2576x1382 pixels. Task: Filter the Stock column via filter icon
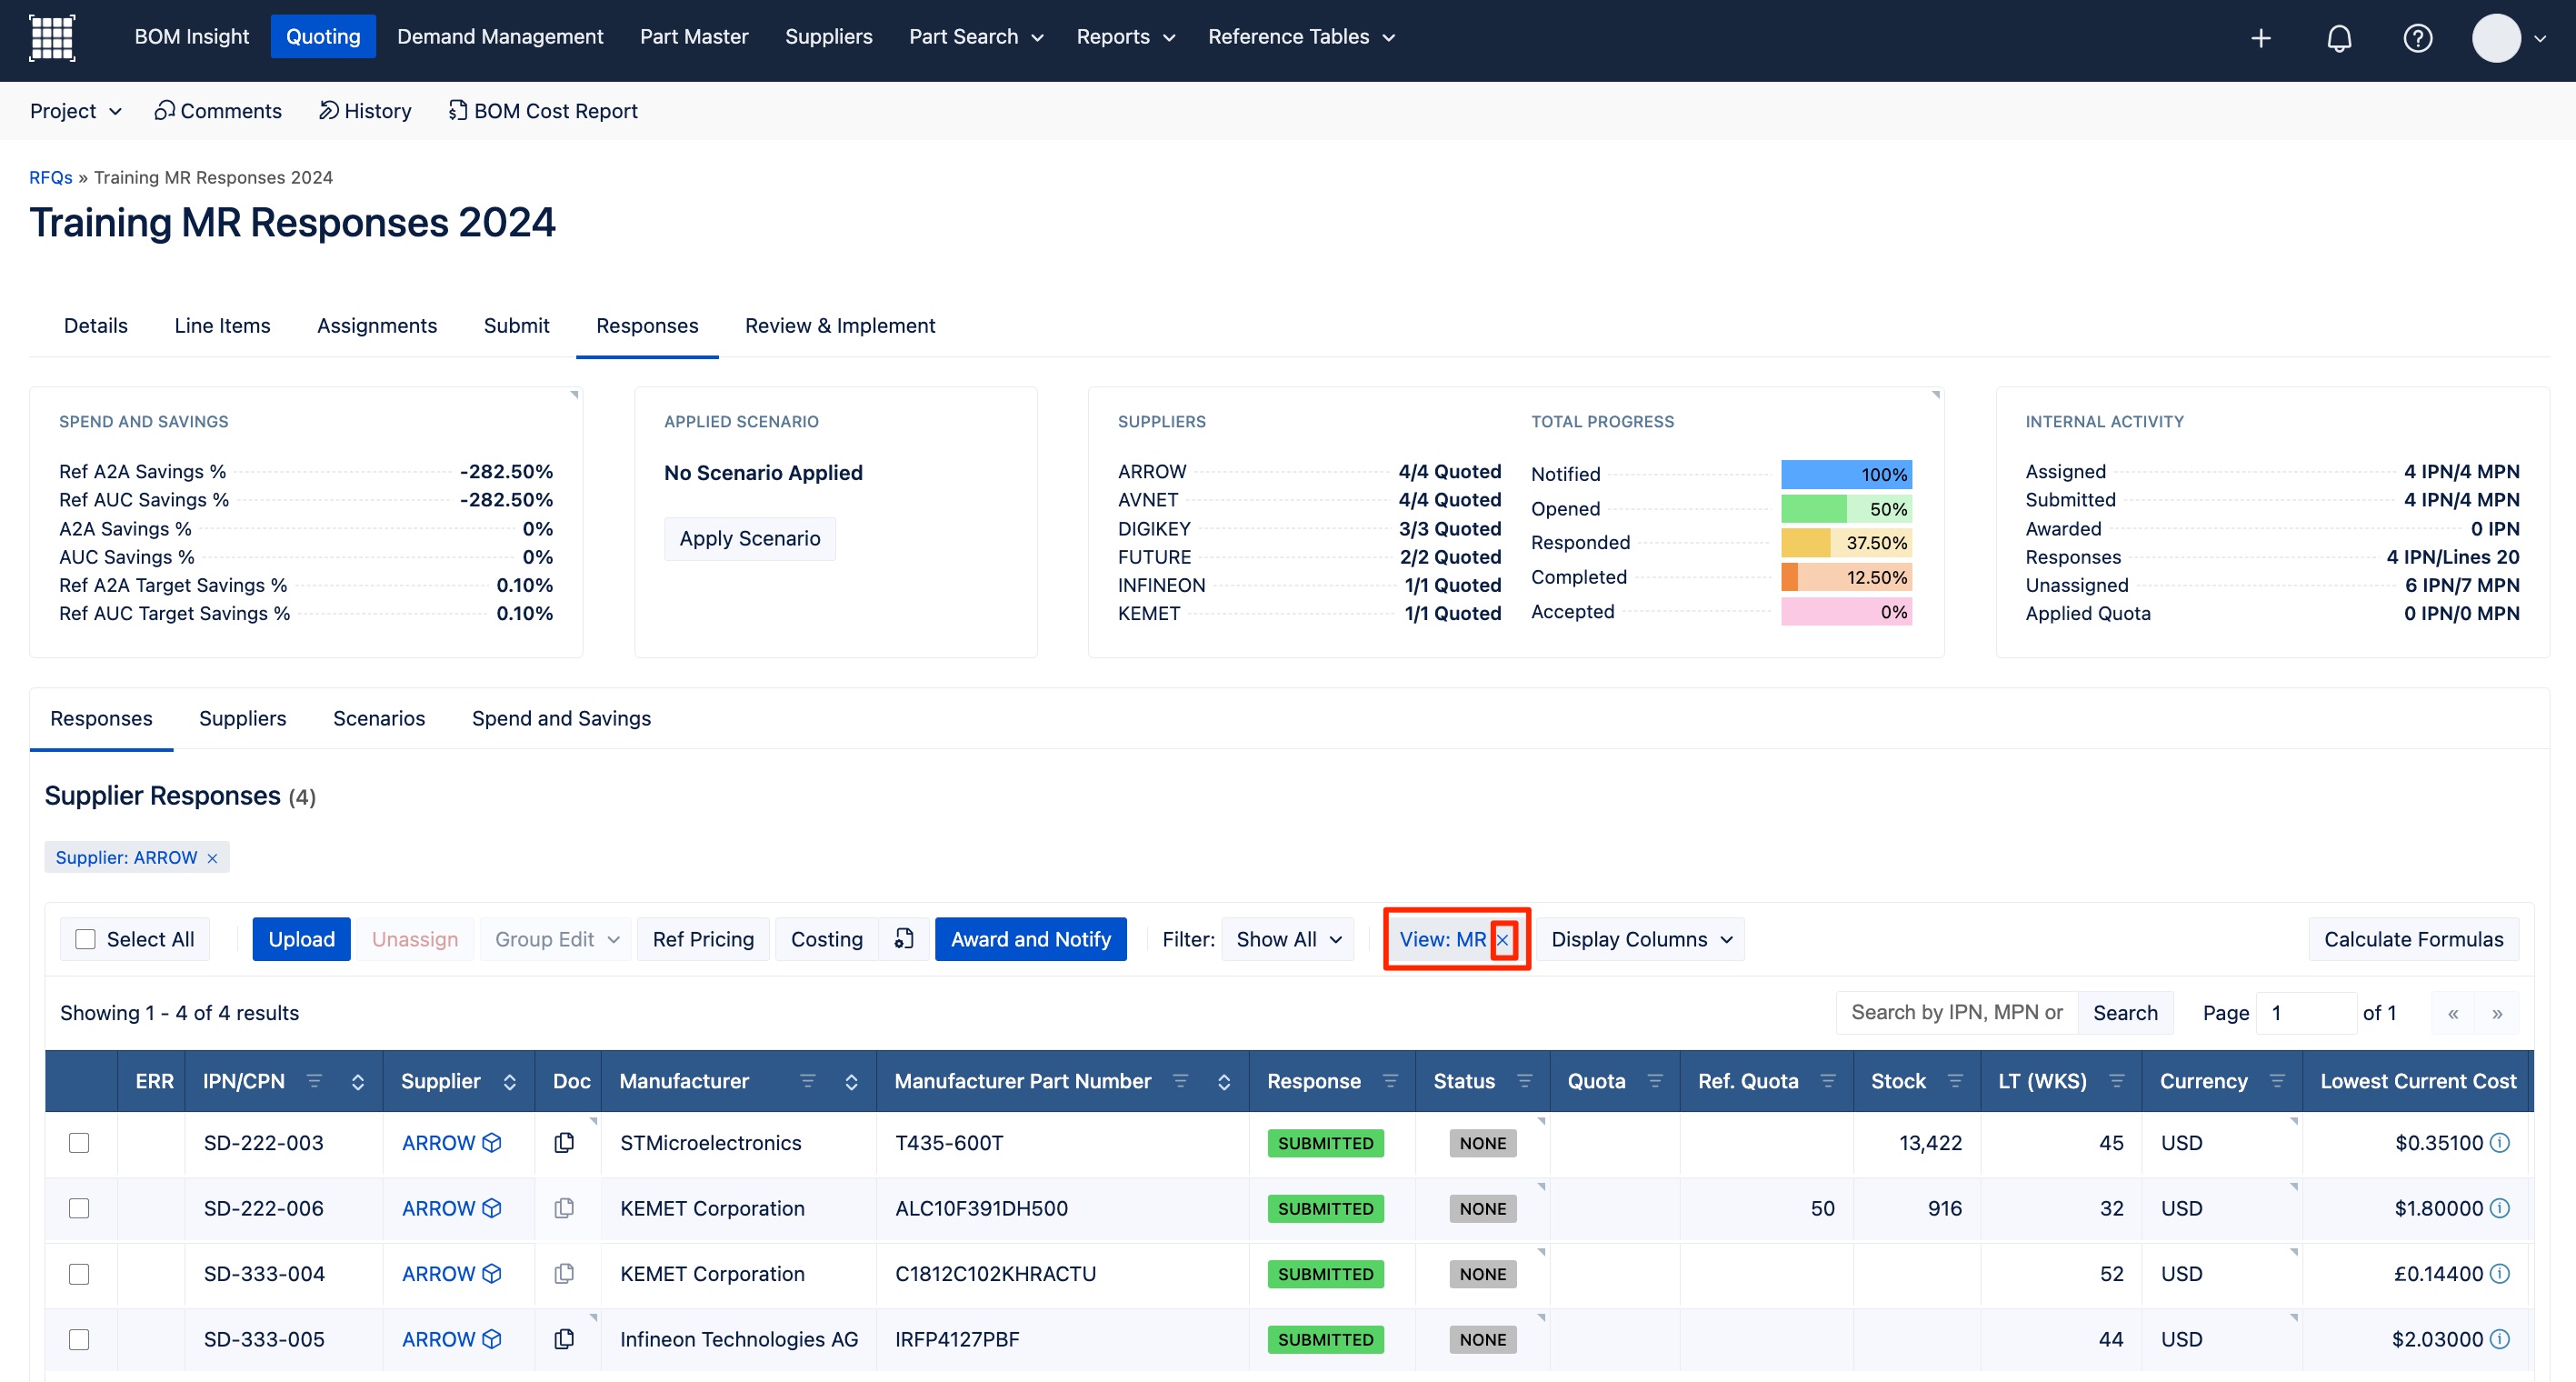point(1955,1081)
